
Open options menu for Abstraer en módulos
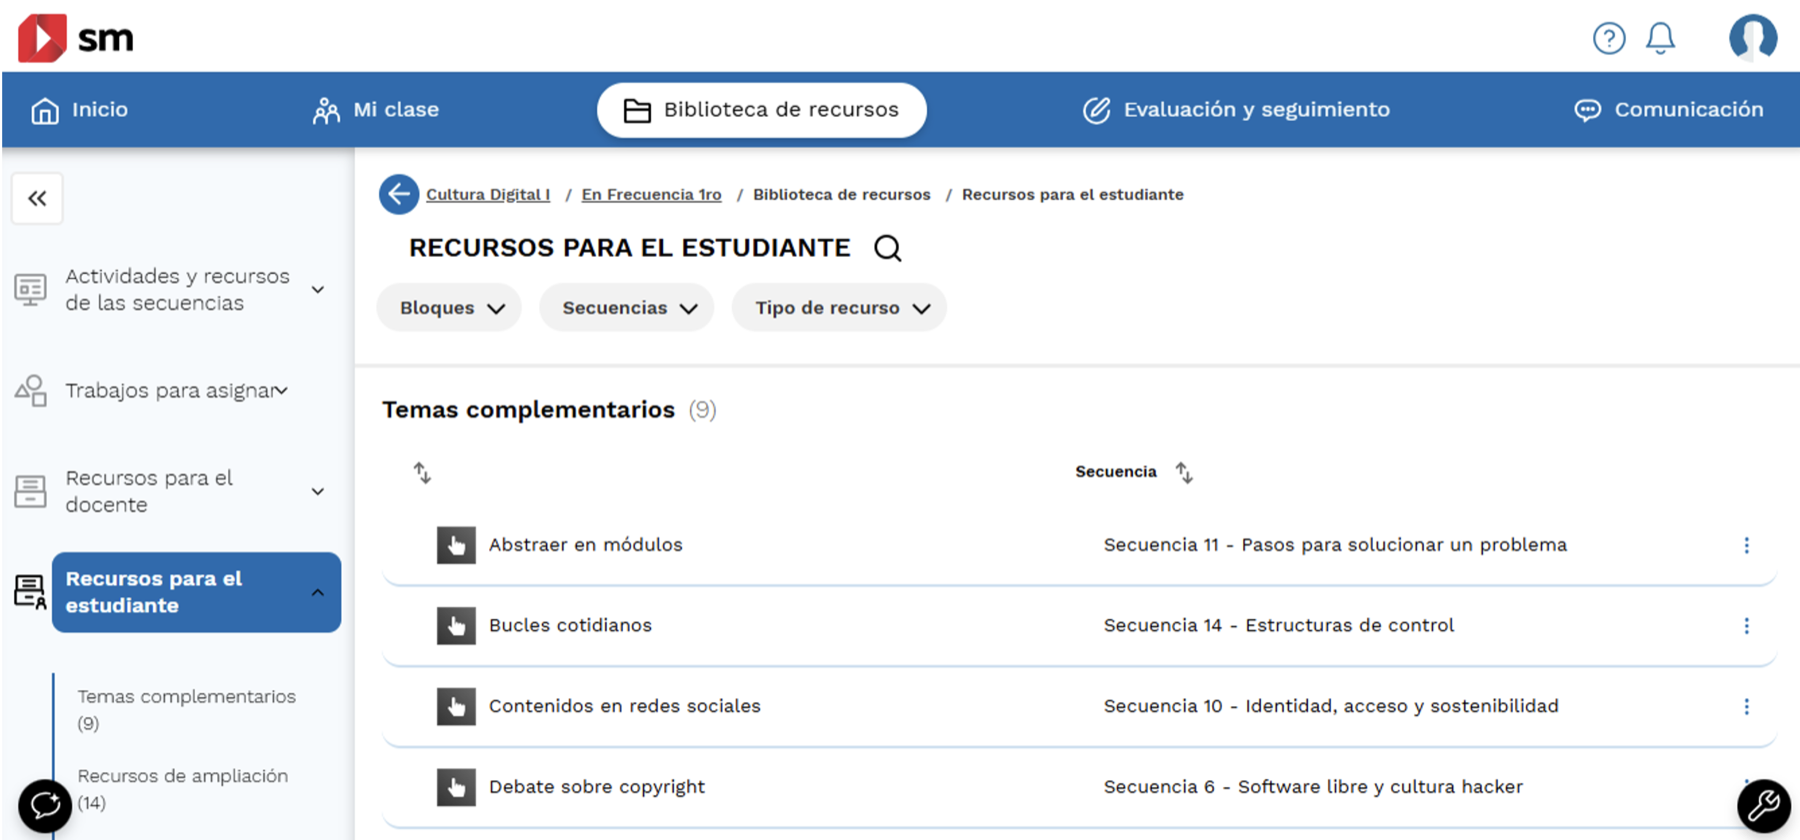coord(1747,545)
